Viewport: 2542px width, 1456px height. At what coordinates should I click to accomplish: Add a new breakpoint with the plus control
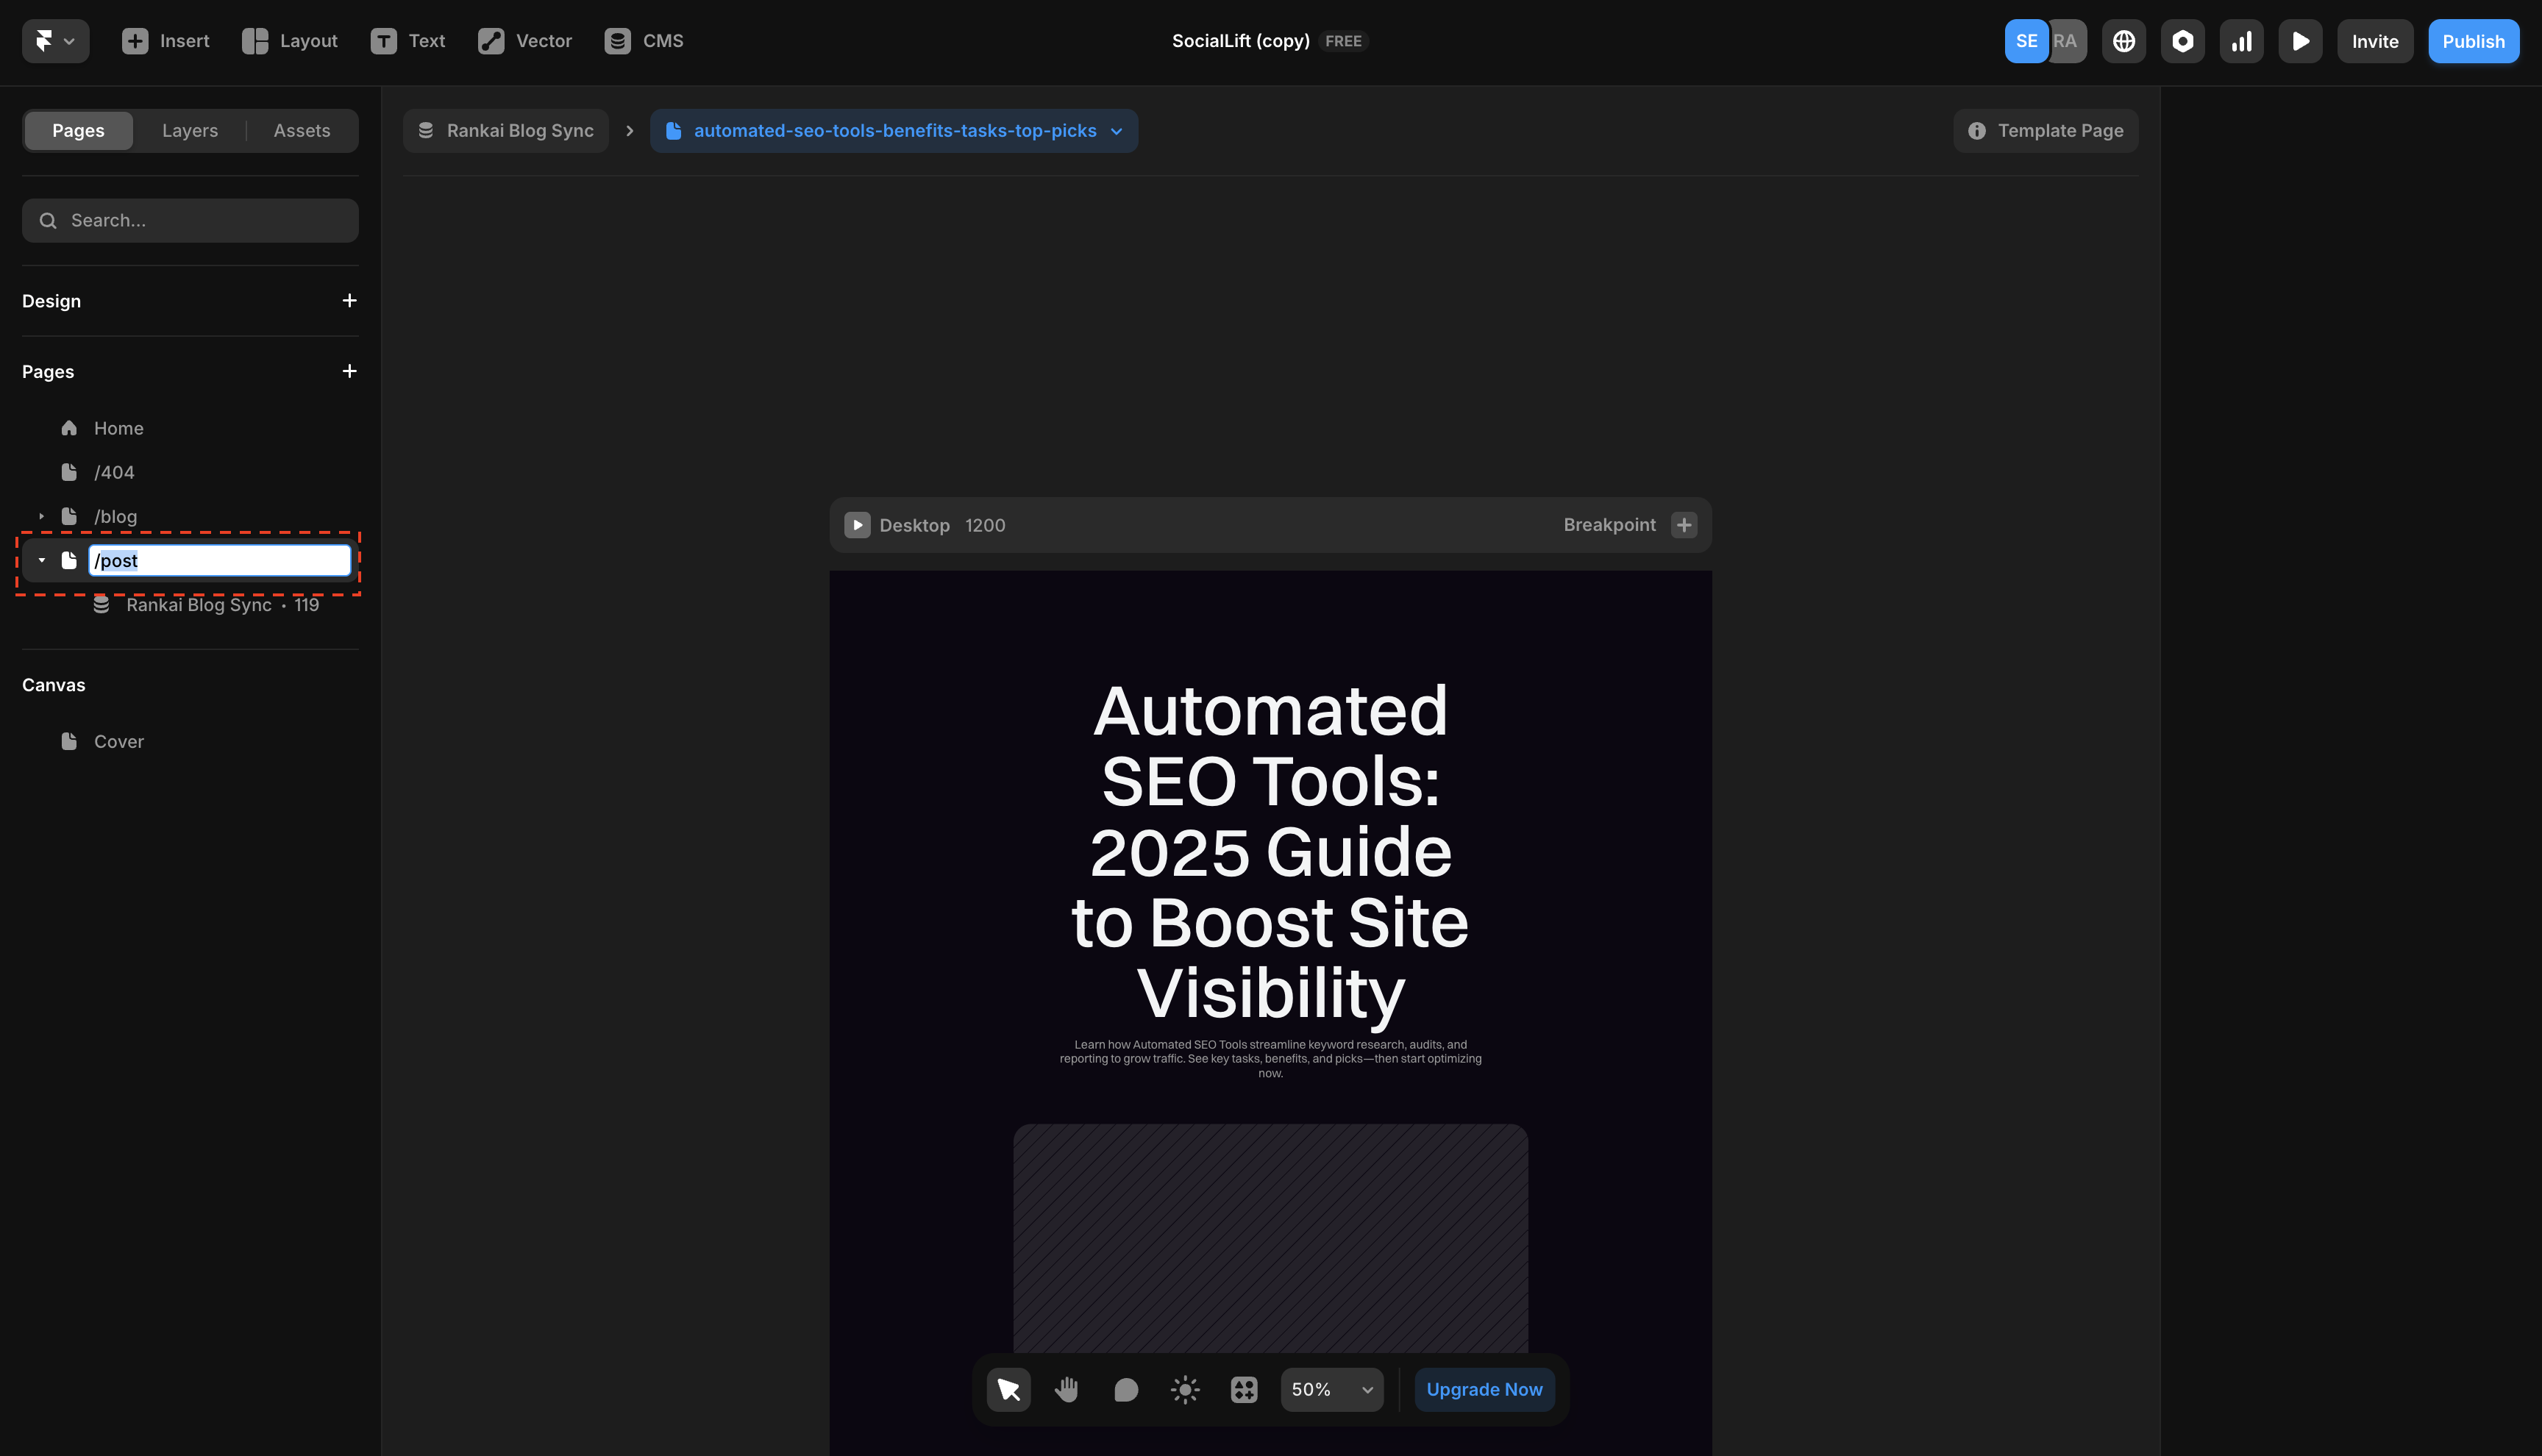click(x=1684, y=524)
